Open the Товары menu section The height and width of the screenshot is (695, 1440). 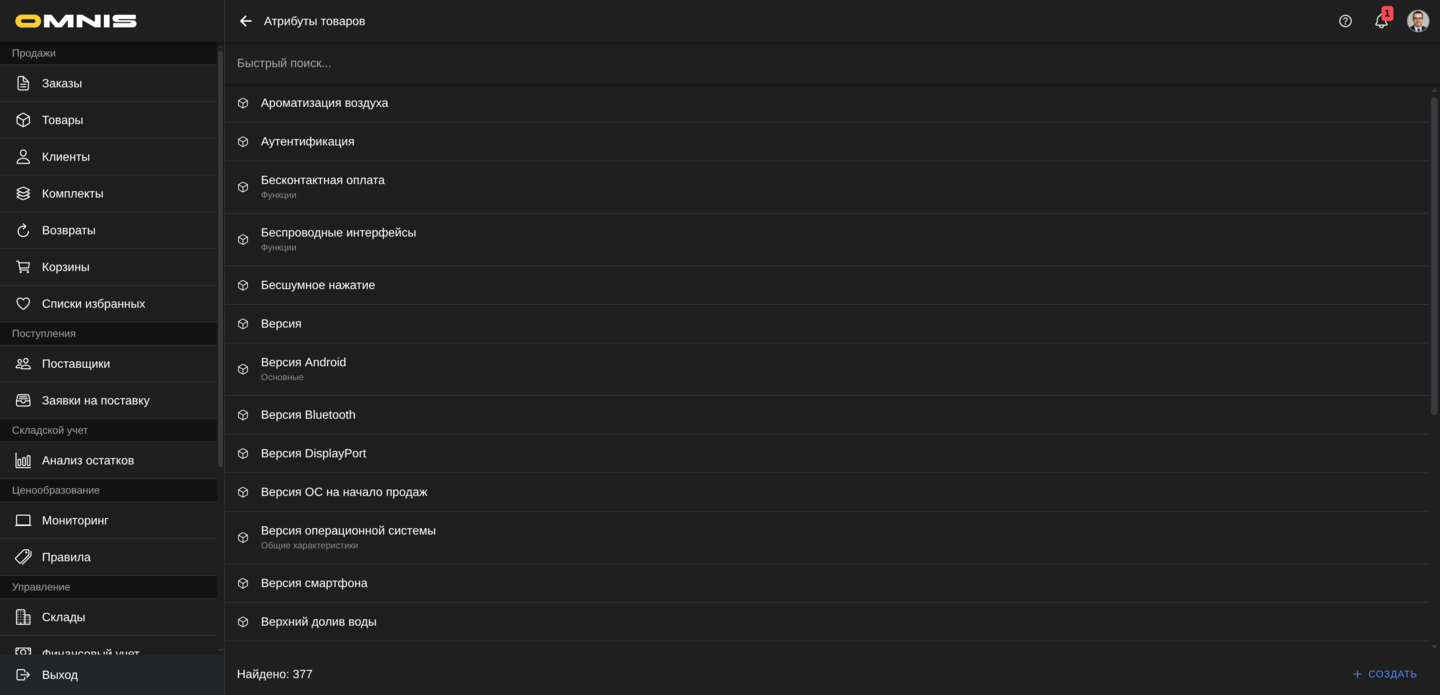62,120
